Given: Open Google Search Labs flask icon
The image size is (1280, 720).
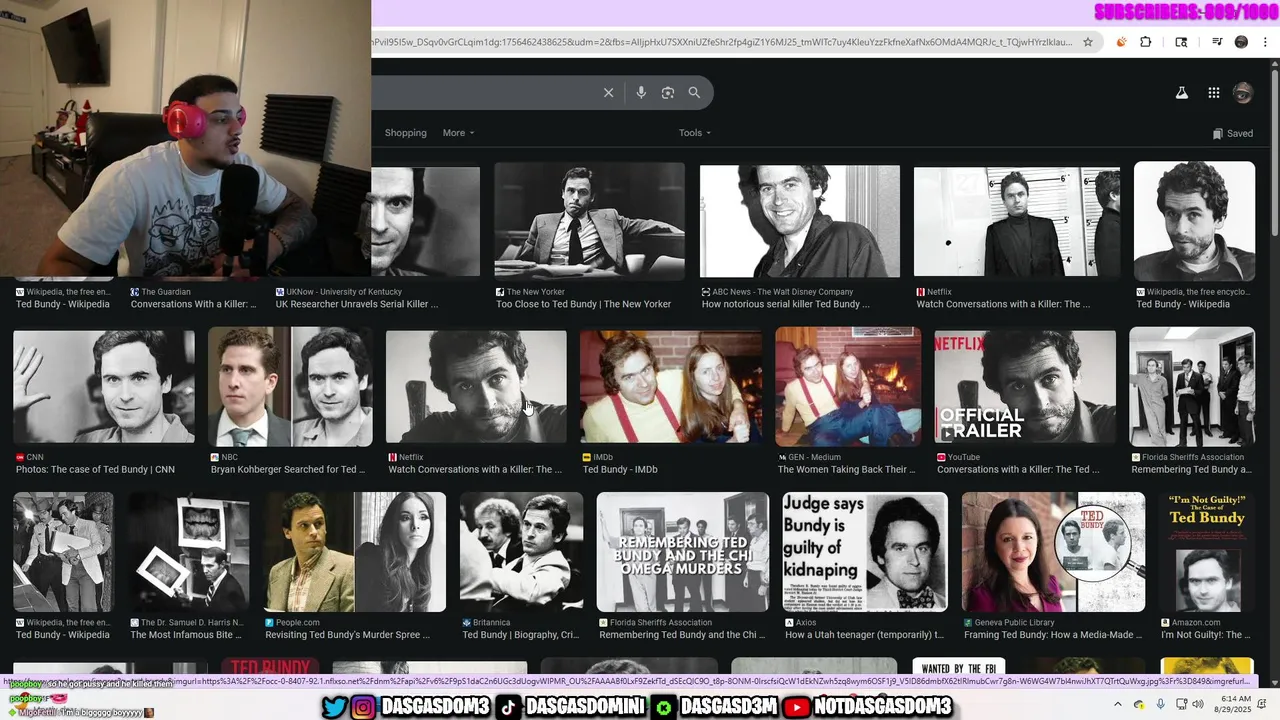Looking at the screenshot, I should coord(1181,93).
